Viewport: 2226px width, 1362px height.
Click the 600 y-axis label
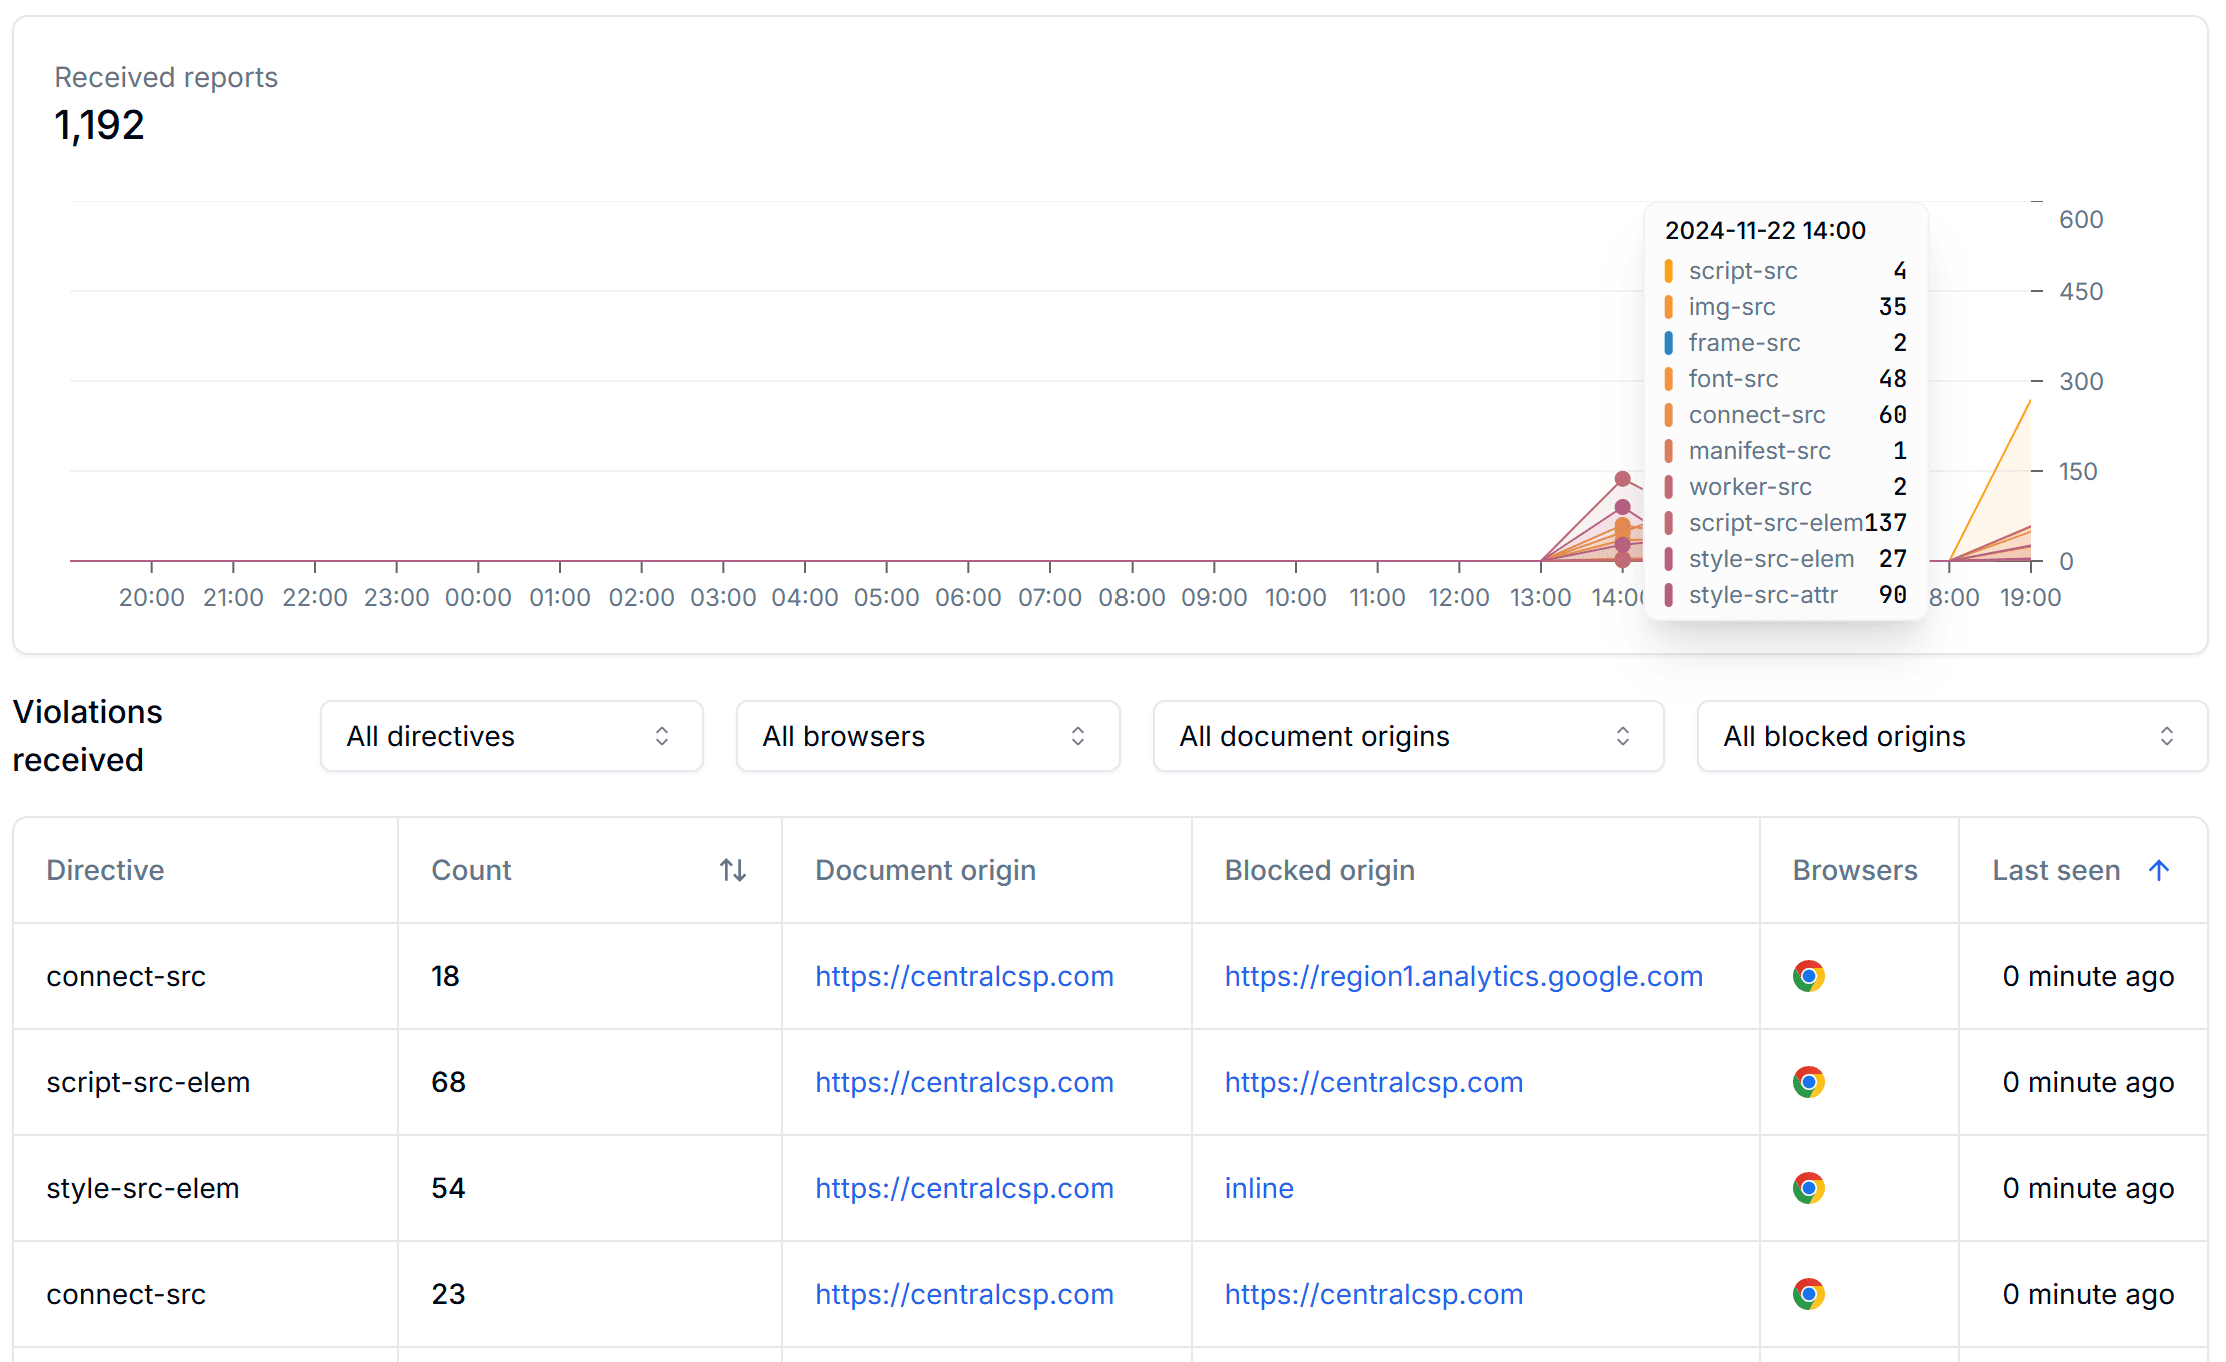[x=2081, y=219]
